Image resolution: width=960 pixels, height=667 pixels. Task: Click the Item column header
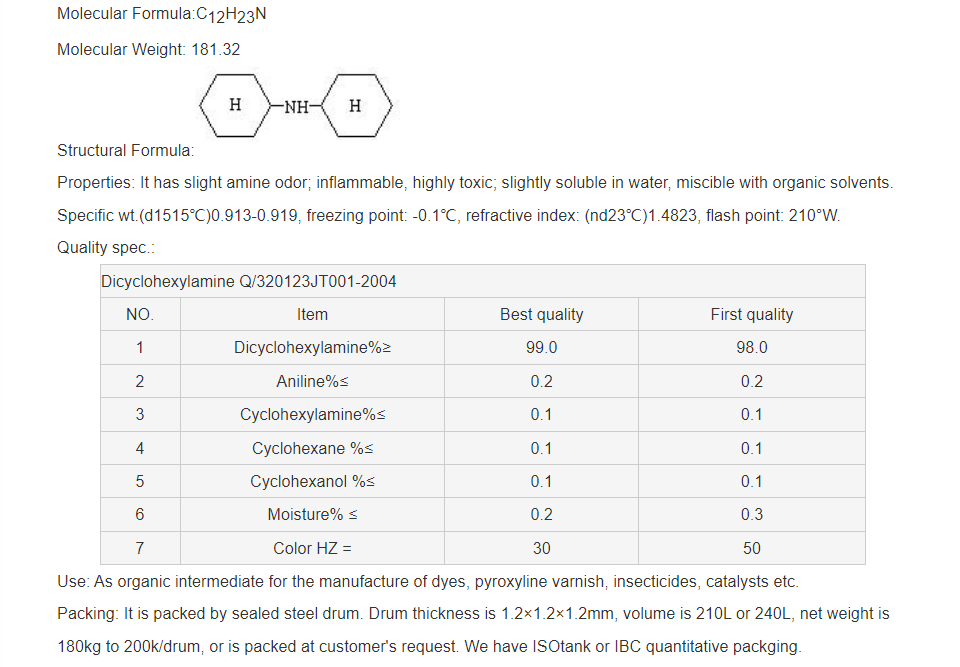(312, 314)
